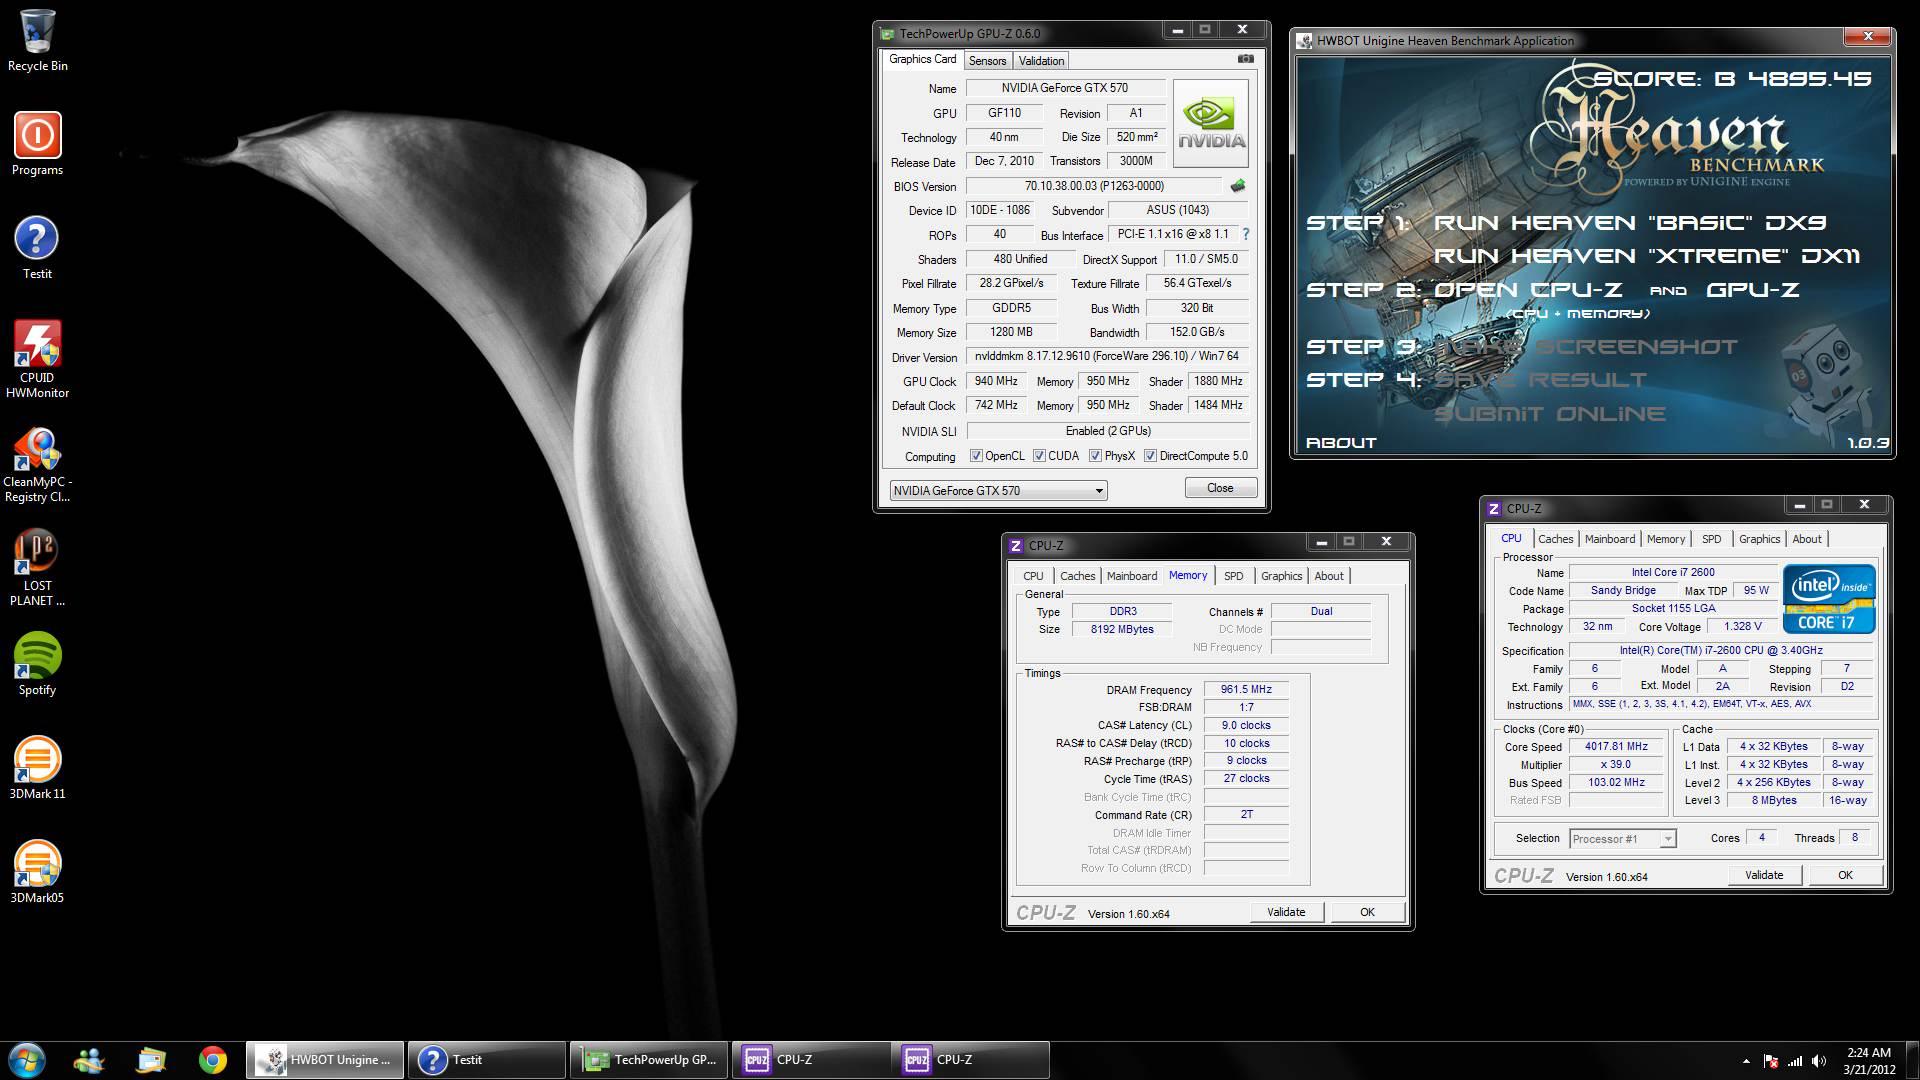Switch to Testit taskbar button
The height and width of the screenshot is (1080, 1920).
pyautogui.click(x=487, y=1060)
